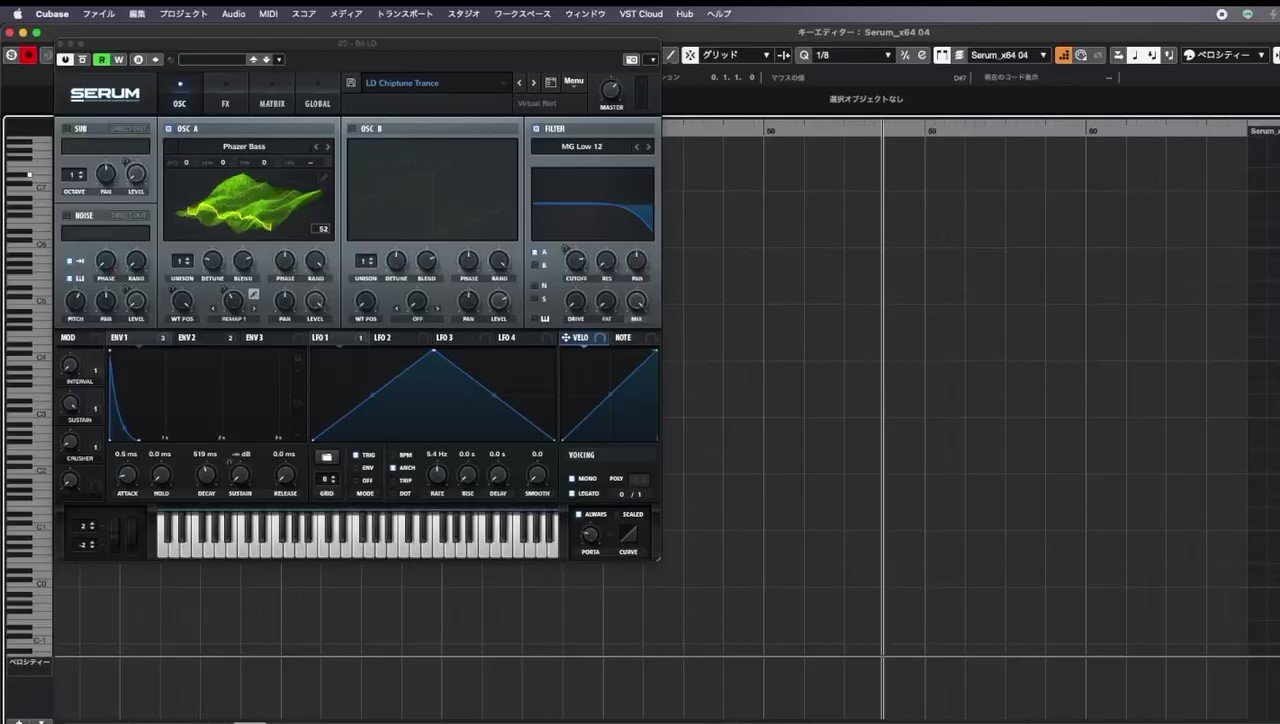Open the plugin preset dropdown arrow

(279, 60)
